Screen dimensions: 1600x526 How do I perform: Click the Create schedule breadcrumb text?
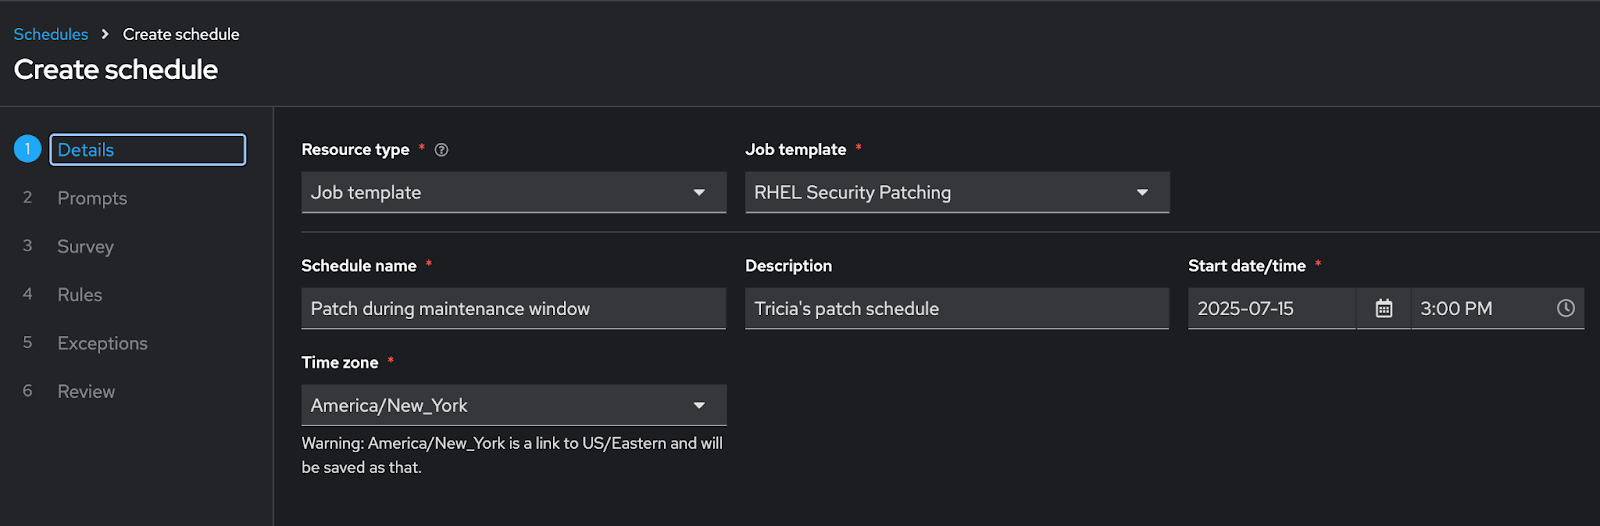click(181, 34)
